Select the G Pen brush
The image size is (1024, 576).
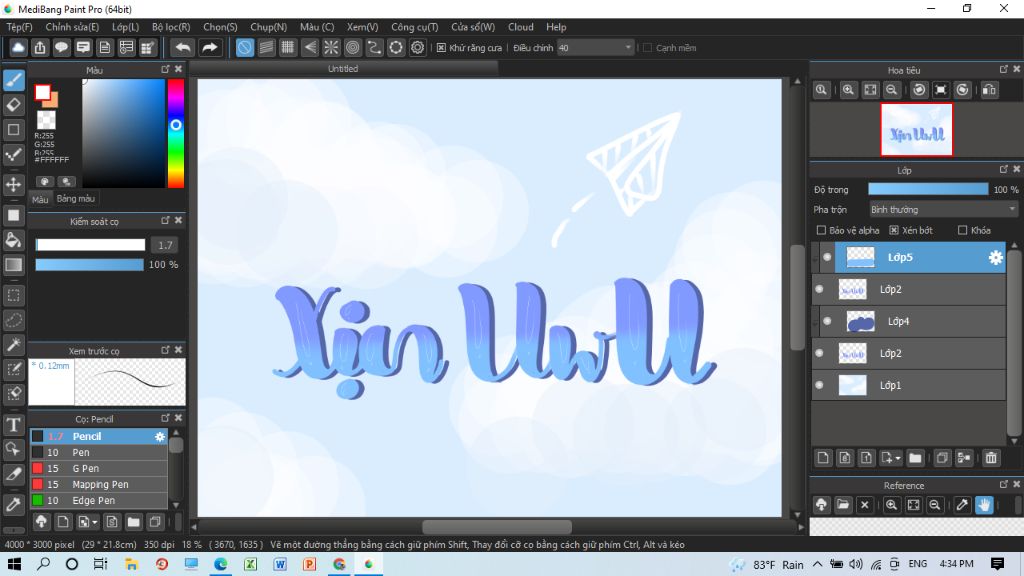coord(99,468)
